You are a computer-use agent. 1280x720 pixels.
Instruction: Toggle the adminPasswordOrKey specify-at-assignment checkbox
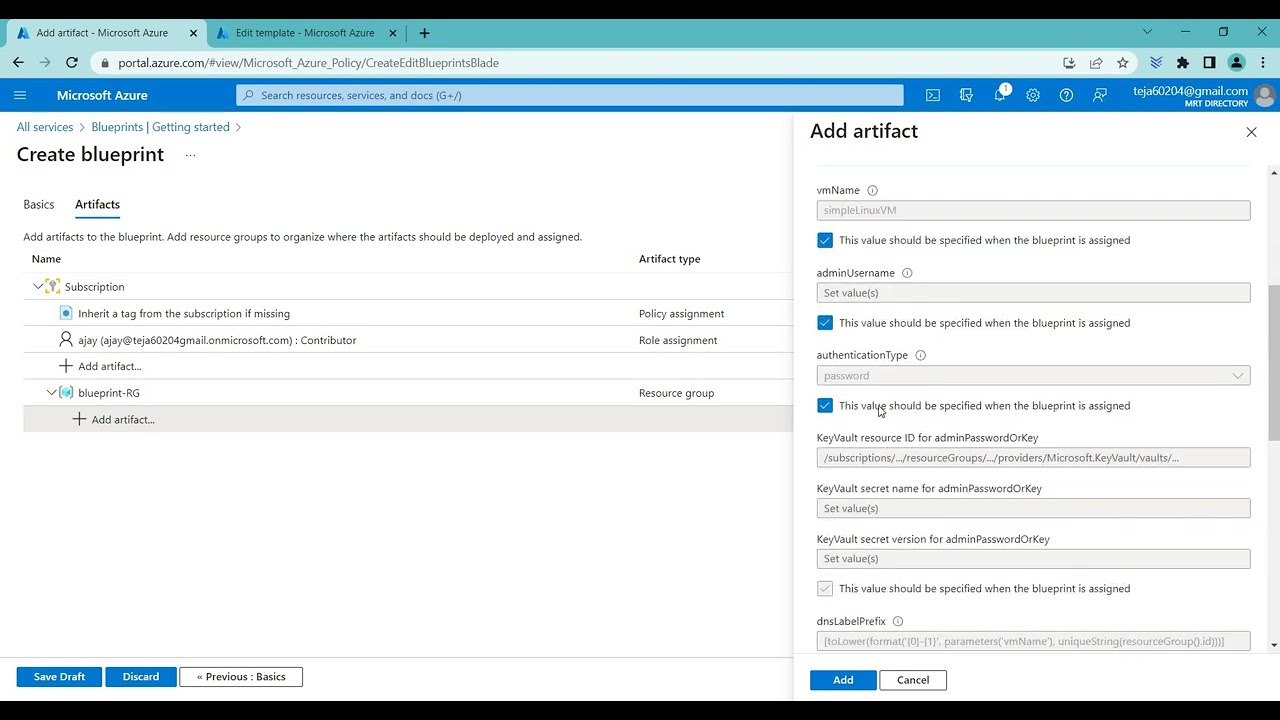(x=825, y=589)
